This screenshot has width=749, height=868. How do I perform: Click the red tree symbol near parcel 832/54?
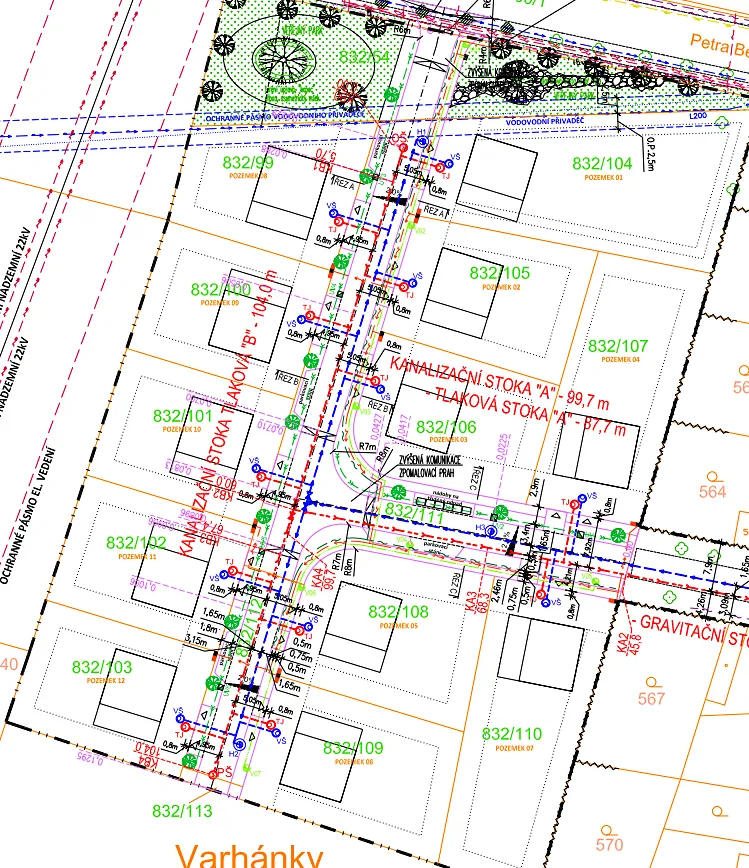[349, 95]
